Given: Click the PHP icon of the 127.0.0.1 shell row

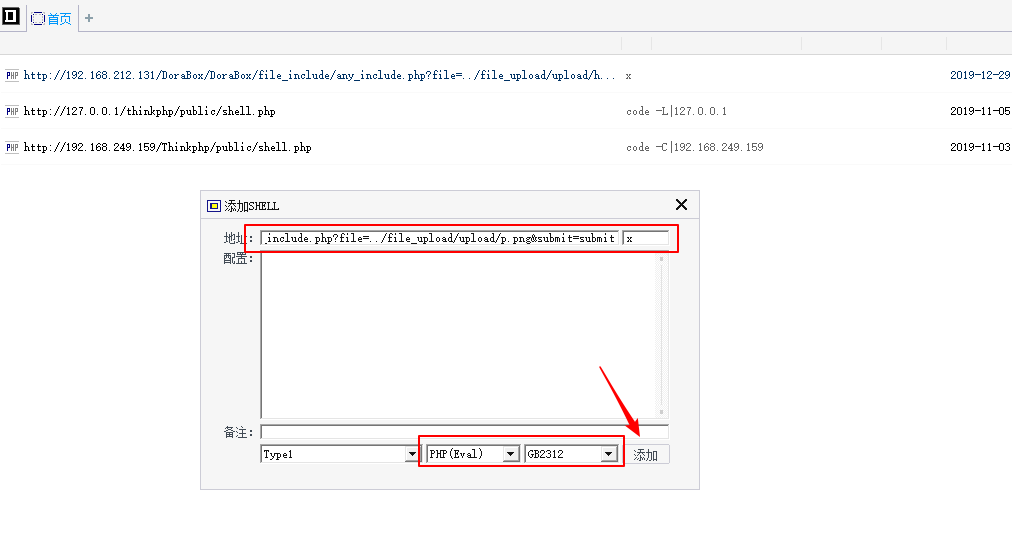Looking at the screenshot, I should coord(12,111).
